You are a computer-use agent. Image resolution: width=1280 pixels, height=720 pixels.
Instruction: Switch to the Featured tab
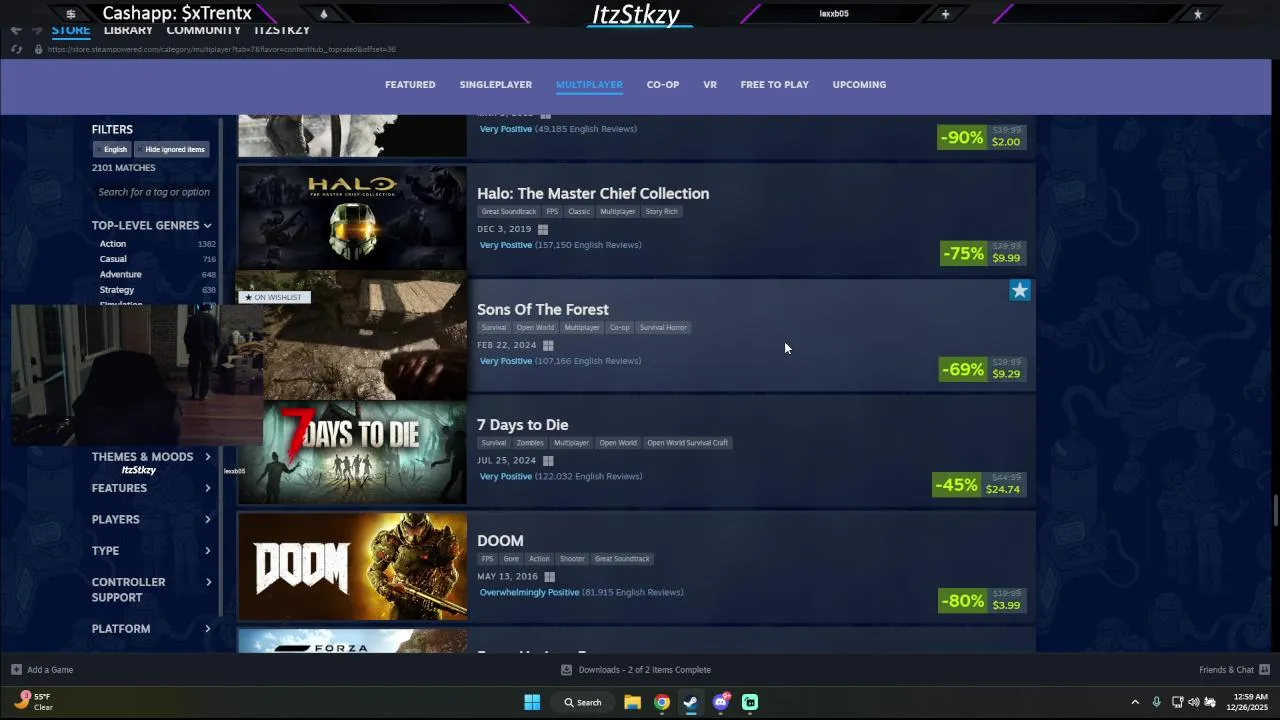click(x=410, y=85)
